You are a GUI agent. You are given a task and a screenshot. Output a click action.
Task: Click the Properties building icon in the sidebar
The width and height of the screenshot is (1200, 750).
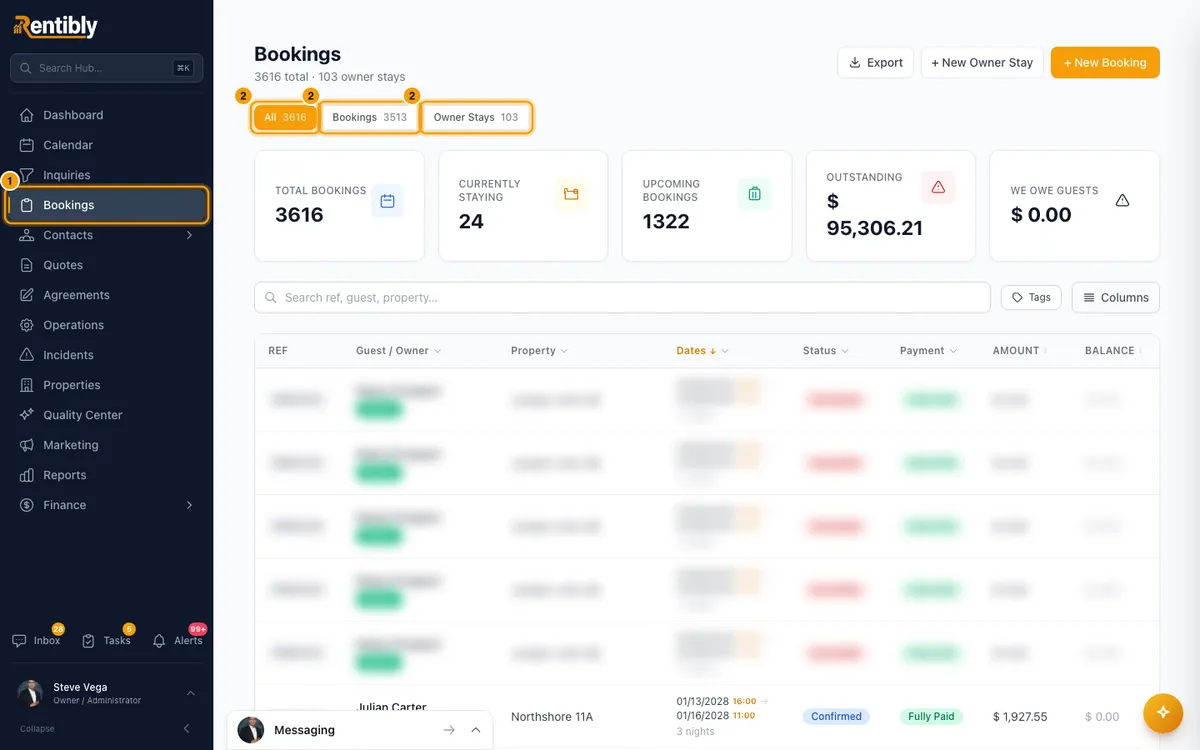point(27,385)
